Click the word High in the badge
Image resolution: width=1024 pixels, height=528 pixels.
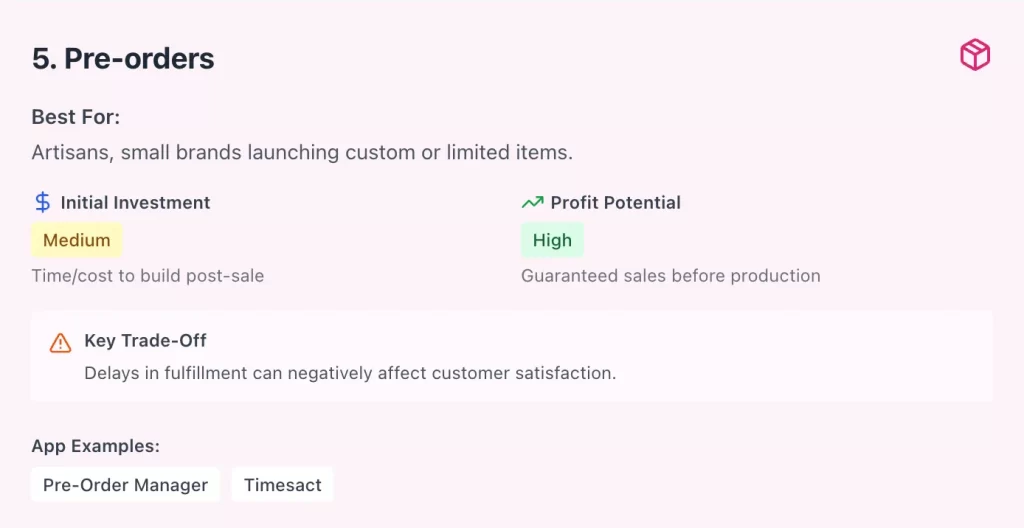point(552,240)
